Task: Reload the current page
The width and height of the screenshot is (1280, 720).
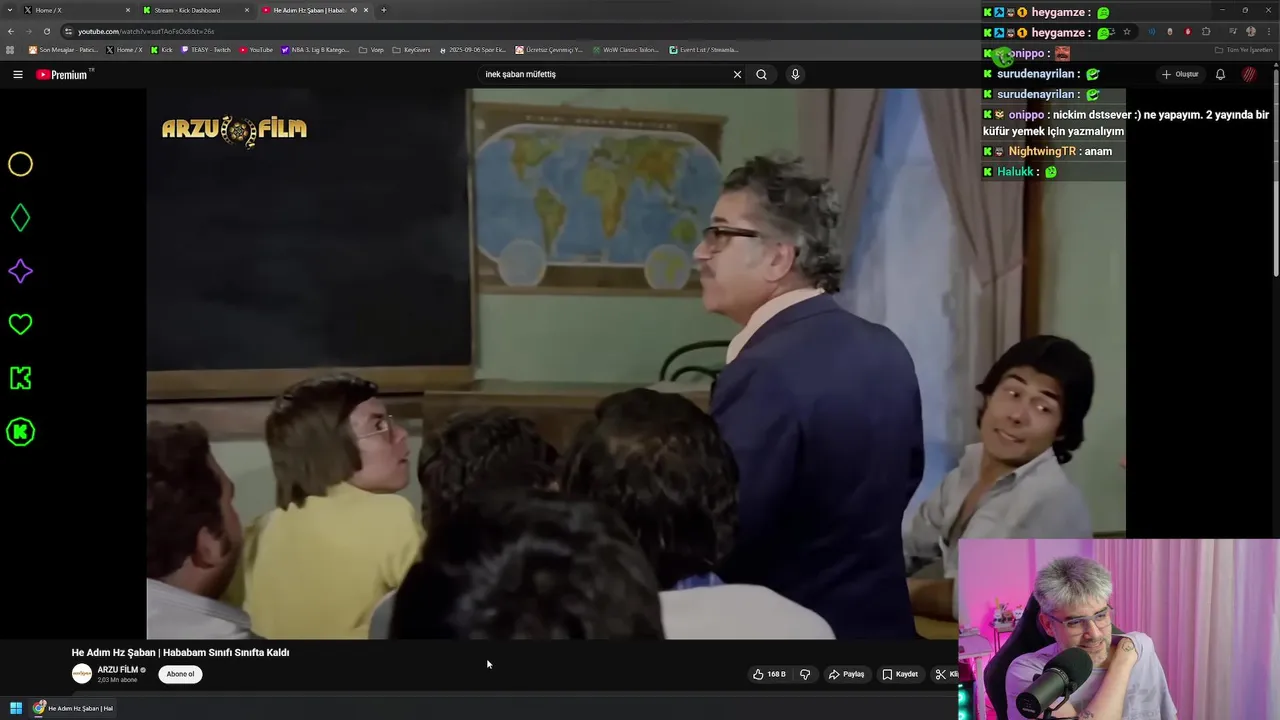Action: tap(47, 31)
